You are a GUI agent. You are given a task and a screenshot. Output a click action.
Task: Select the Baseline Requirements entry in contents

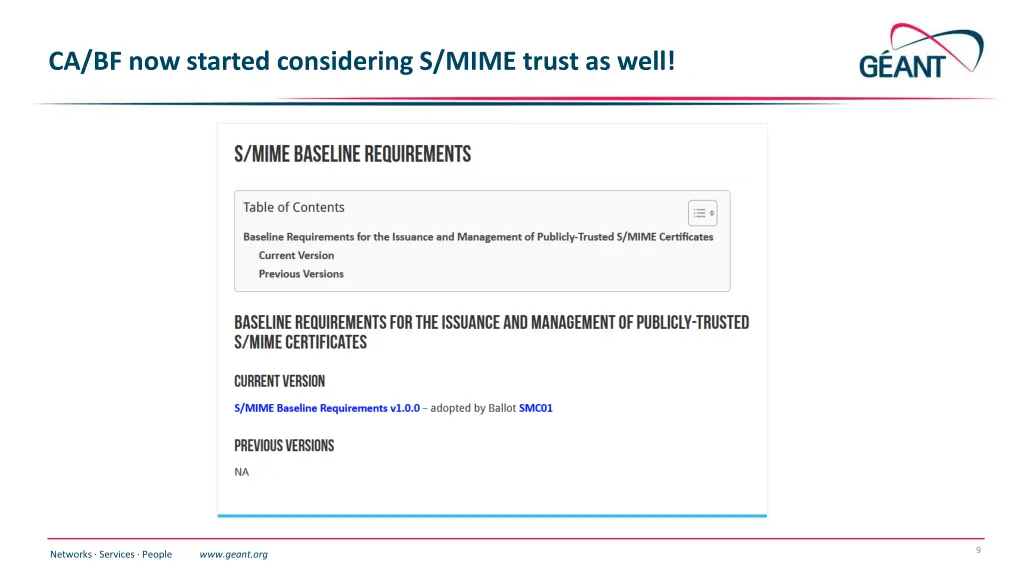point(478,237)
